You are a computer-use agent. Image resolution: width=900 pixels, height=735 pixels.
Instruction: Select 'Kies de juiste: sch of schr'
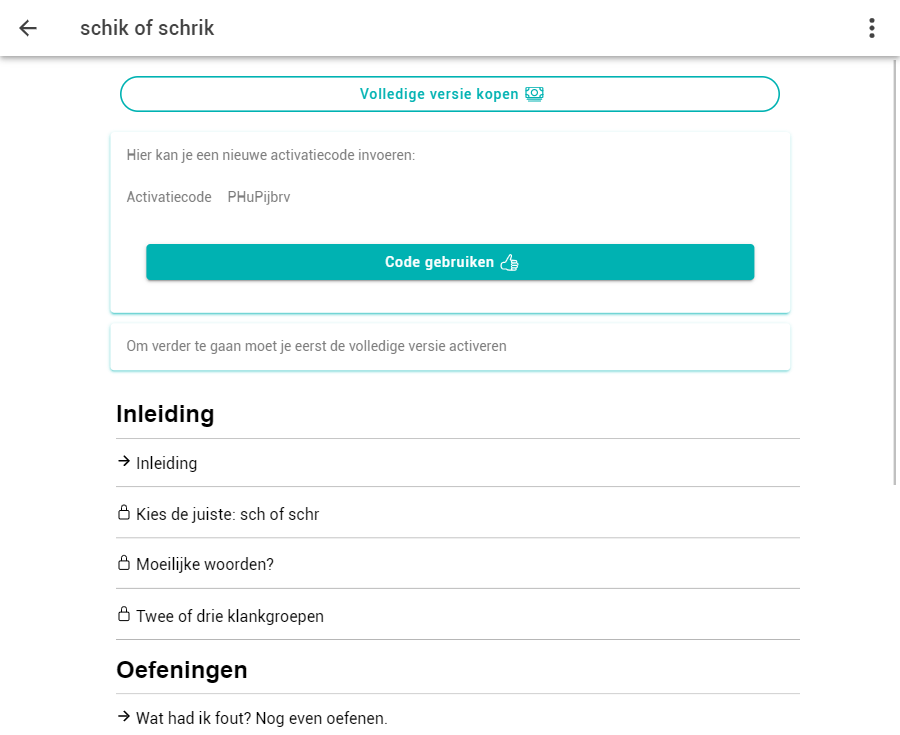pyautogui.click(x=228, y=514)
